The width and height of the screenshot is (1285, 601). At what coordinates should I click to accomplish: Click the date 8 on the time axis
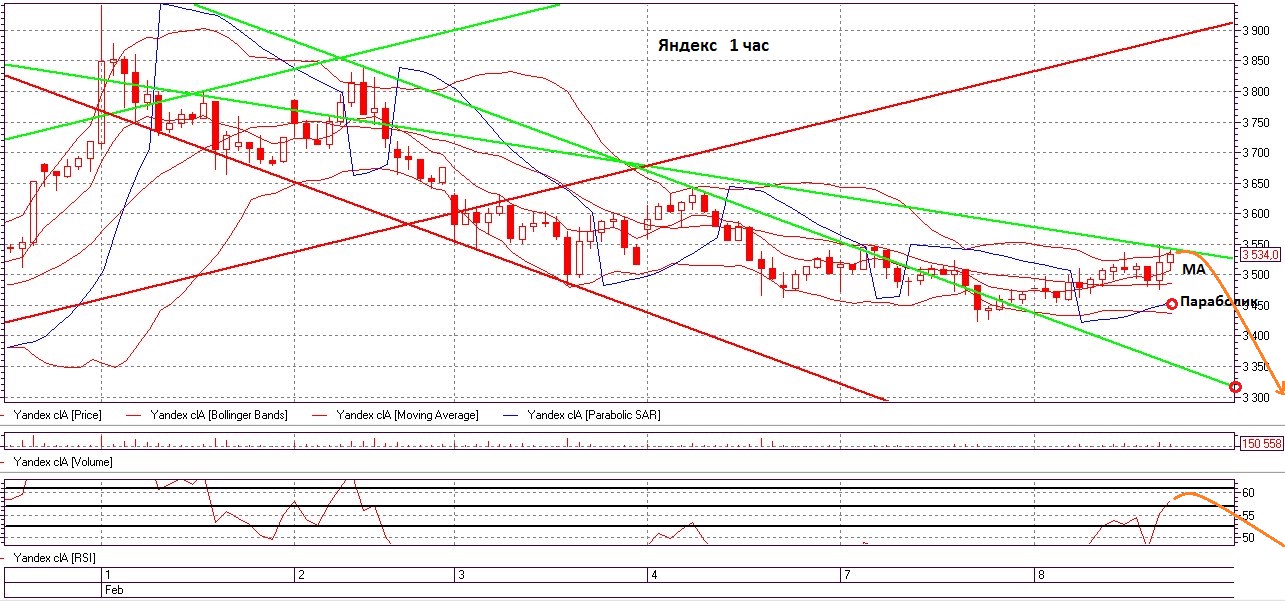[1040, 576]
